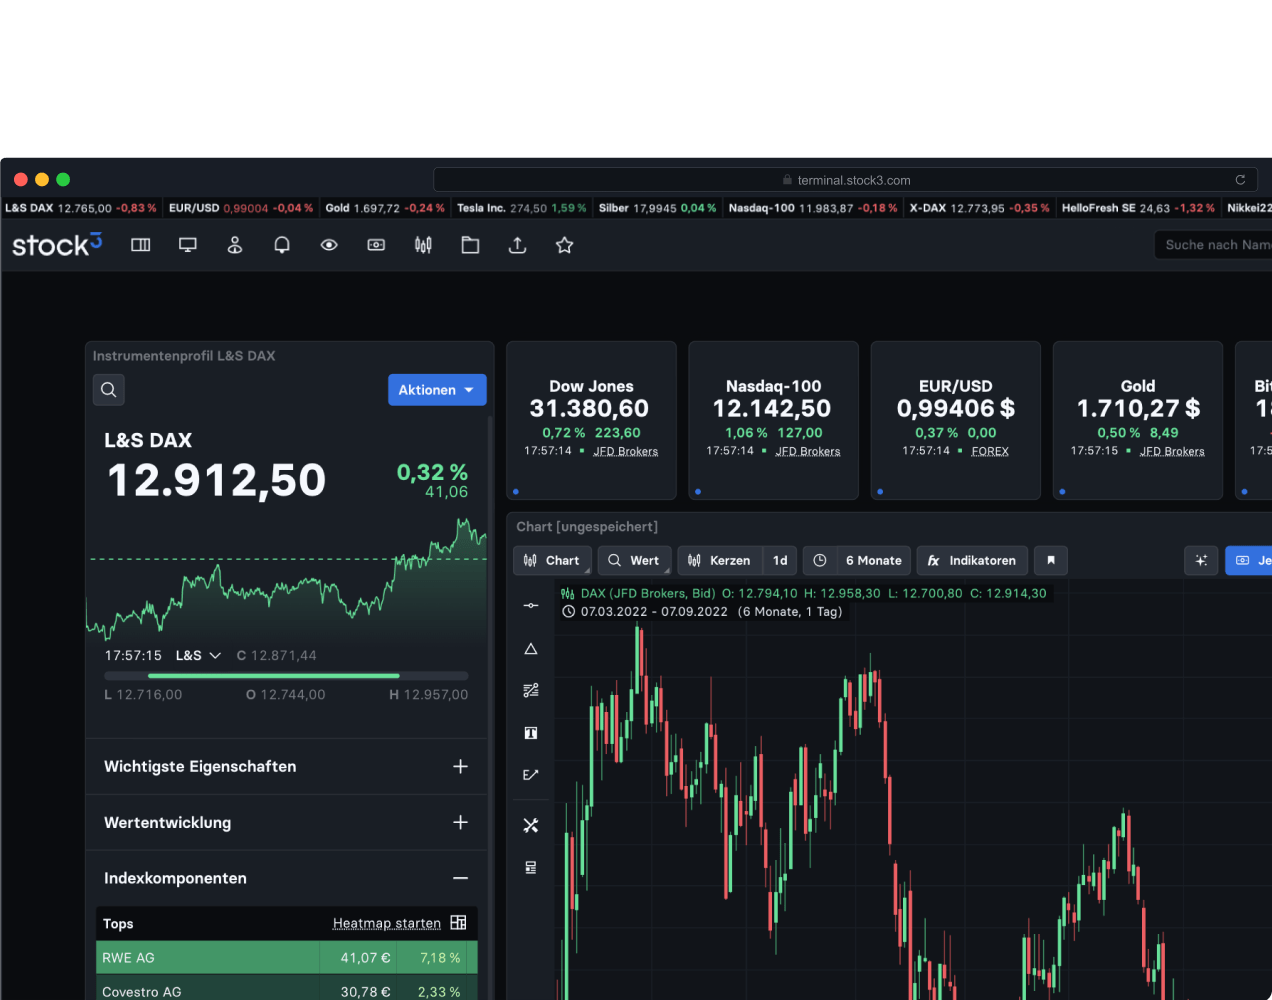Click the layers stack tool icon
The image size is (1272, 1000).
531,867
